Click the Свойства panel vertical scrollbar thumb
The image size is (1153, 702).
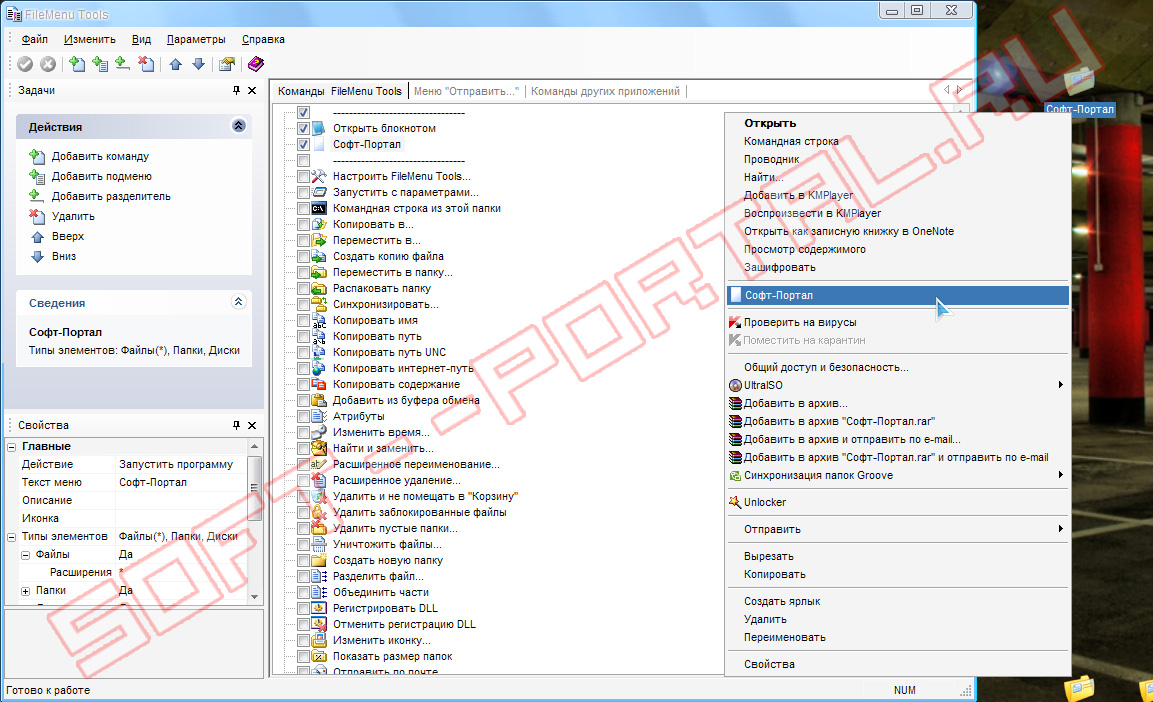[x=254, y=488]
